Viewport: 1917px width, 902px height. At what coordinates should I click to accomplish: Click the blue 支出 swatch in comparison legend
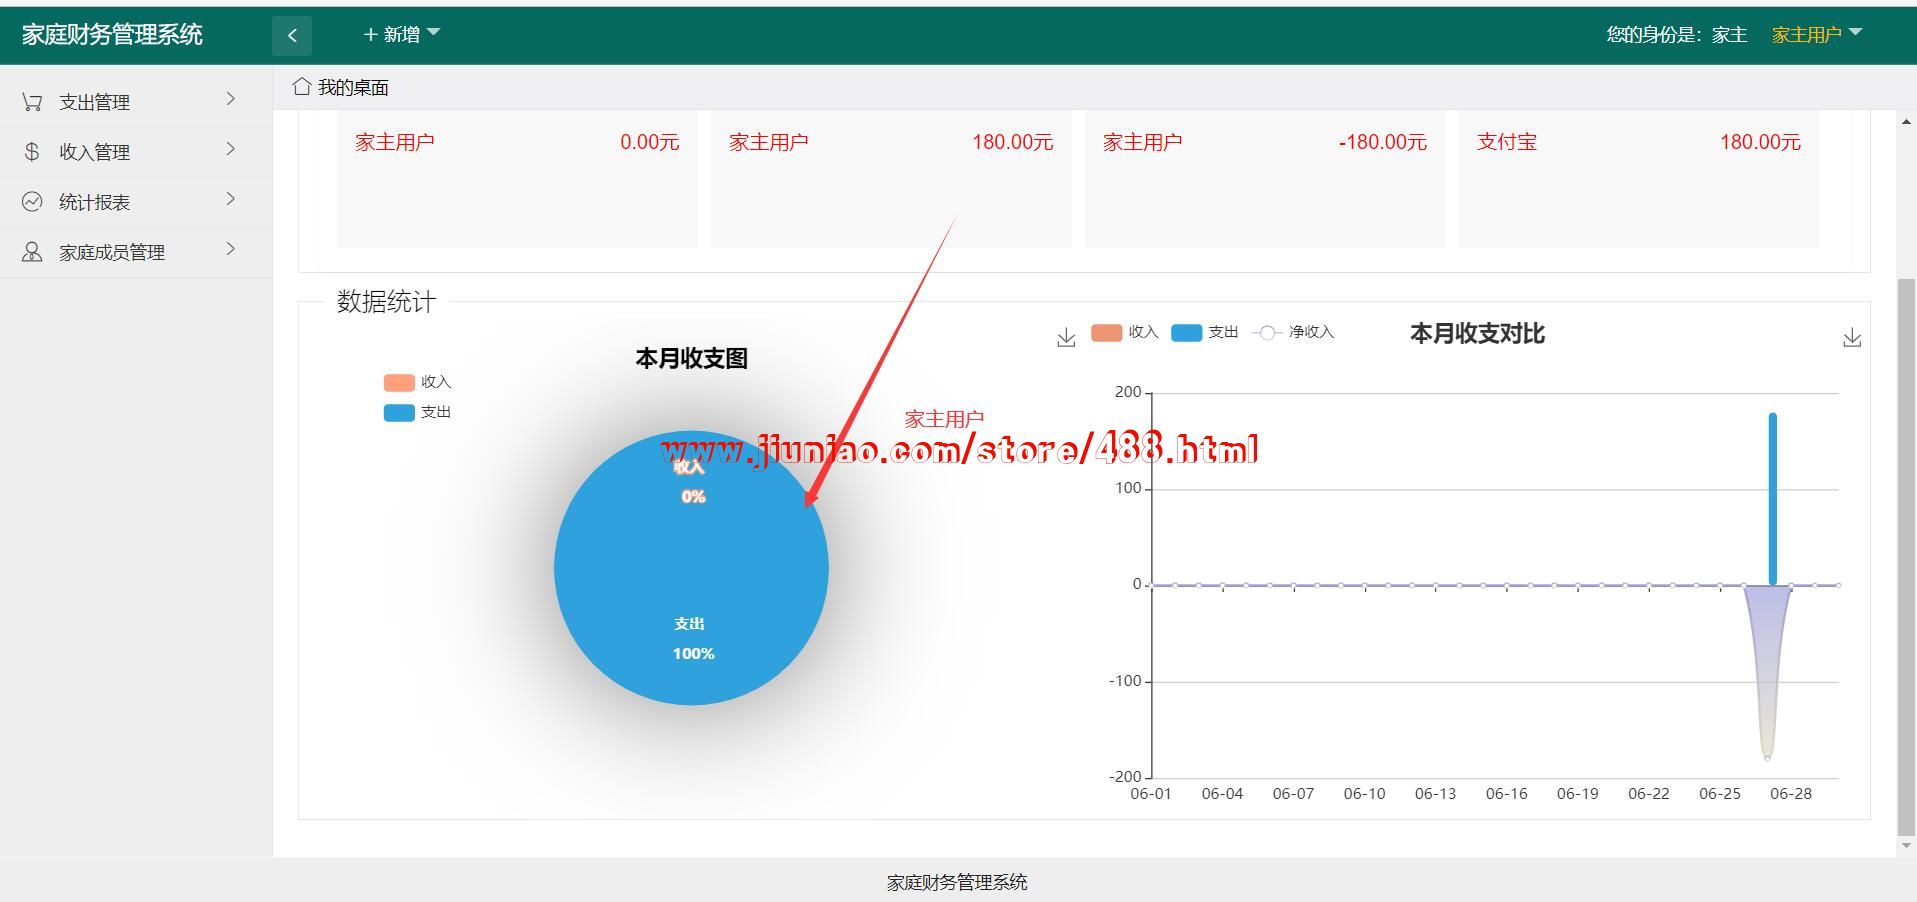[1186, 333]
